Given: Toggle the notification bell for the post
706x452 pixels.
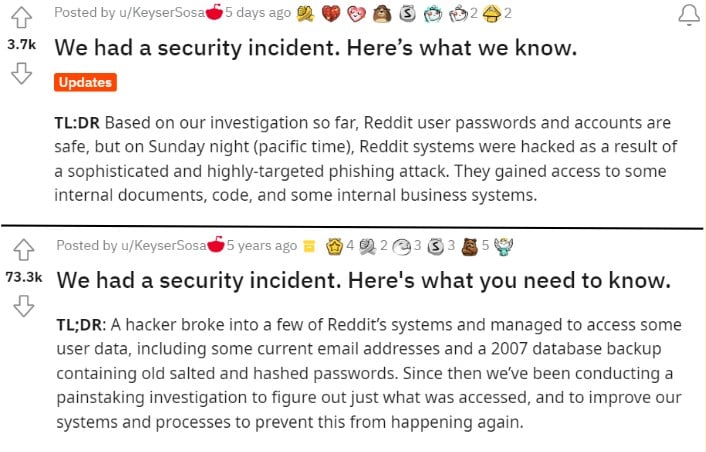Looking at the screenshot, I should pos(689,15).
